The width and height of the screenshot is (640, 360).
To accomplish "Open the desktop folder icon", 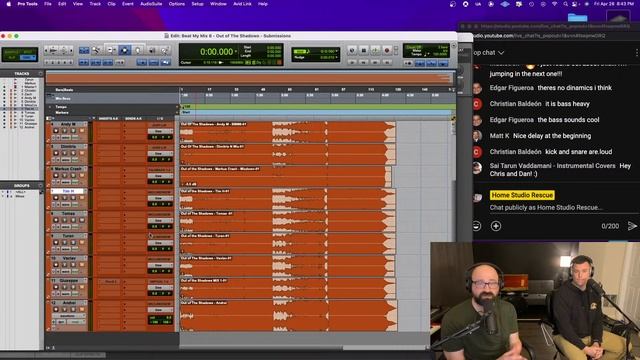I will [x=578, y=17].
